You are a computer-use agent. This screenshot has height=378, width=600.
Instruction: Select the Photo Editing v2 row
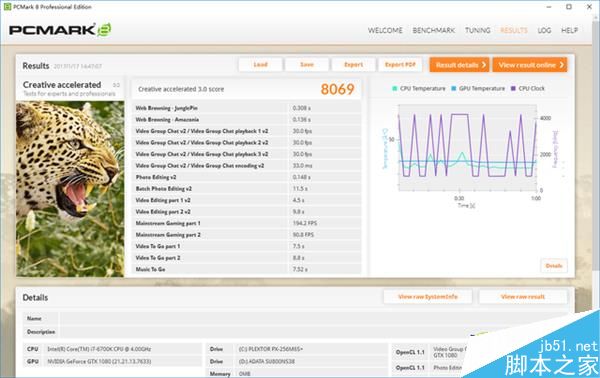point(246,177)
